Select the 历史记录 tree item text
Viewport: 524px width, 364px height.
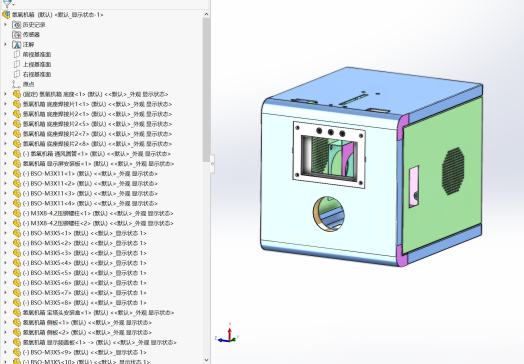click(34, 25)
